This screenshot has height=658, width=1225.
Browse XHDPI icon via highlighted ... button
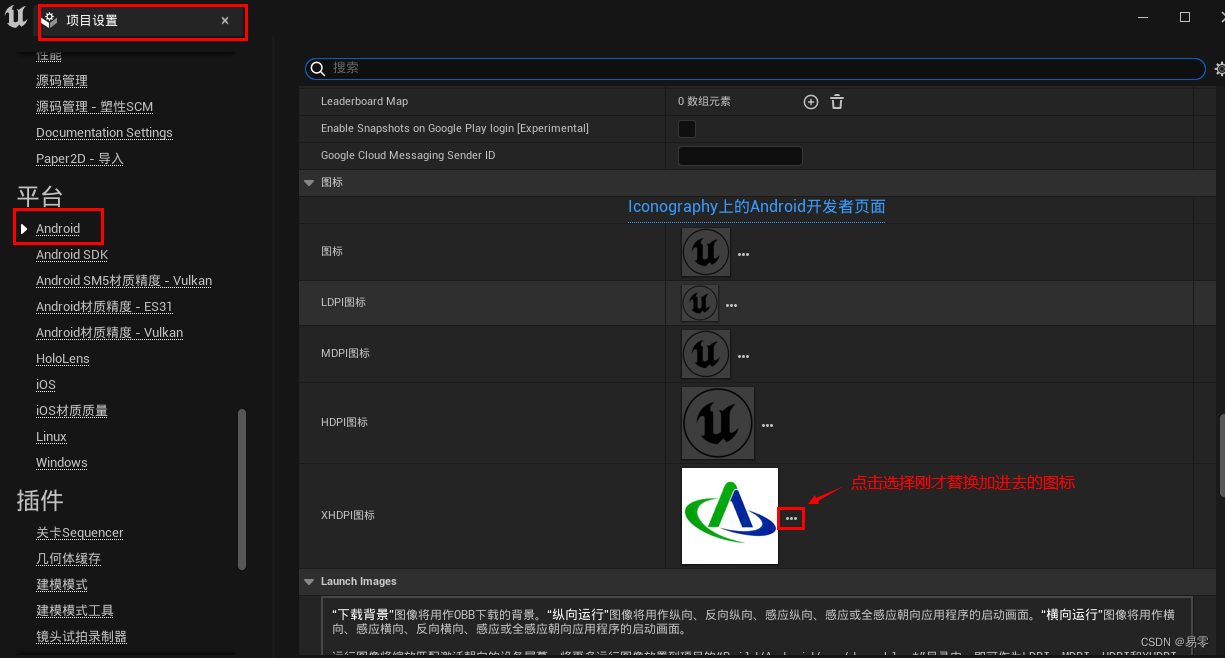point(791,517)
